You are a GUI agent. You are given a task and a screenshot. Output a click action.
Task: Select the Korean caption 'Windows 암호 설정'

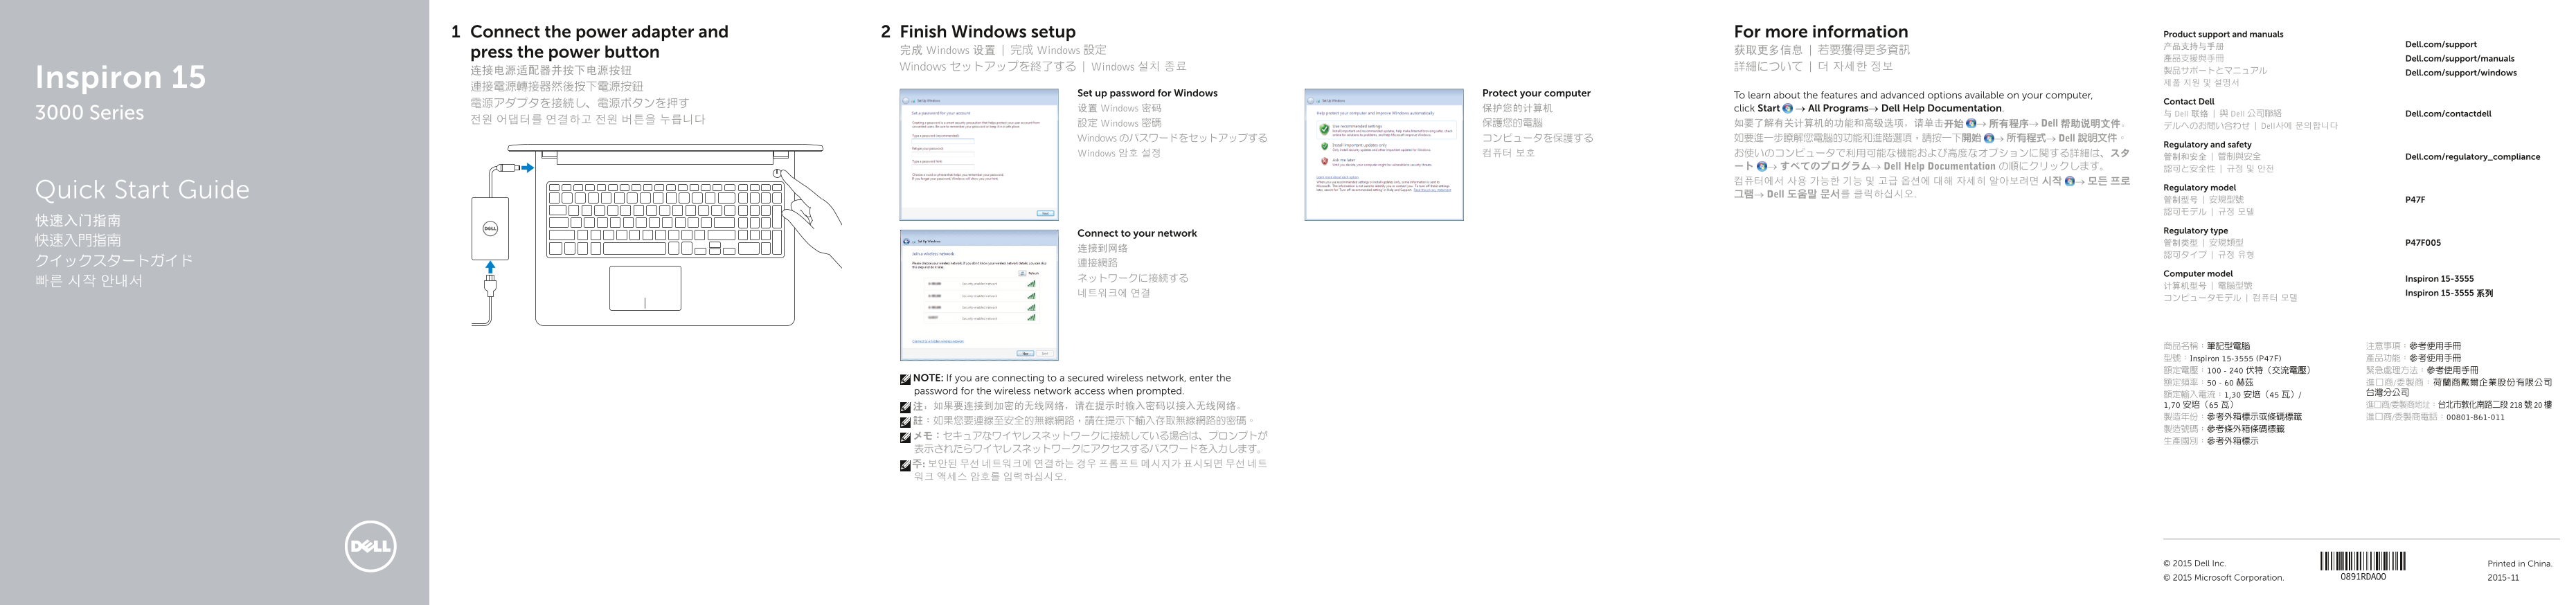coord(1119,153)
